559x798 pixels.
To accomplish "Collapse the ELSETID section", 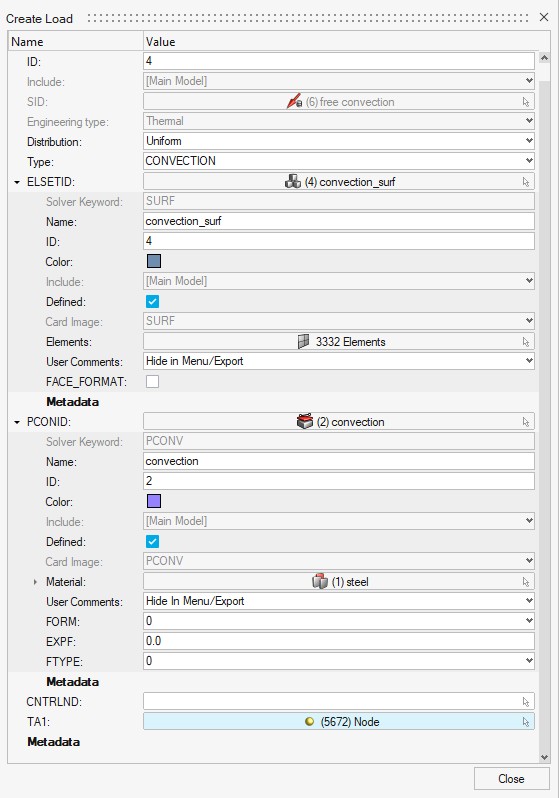I will pos(17,182).
